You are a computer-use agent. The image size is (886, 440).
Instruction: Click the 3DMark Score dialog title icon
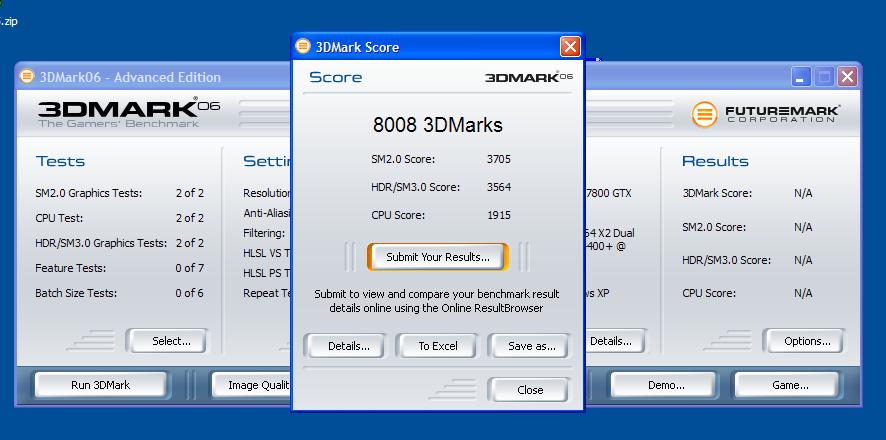(x=303, y=46)
